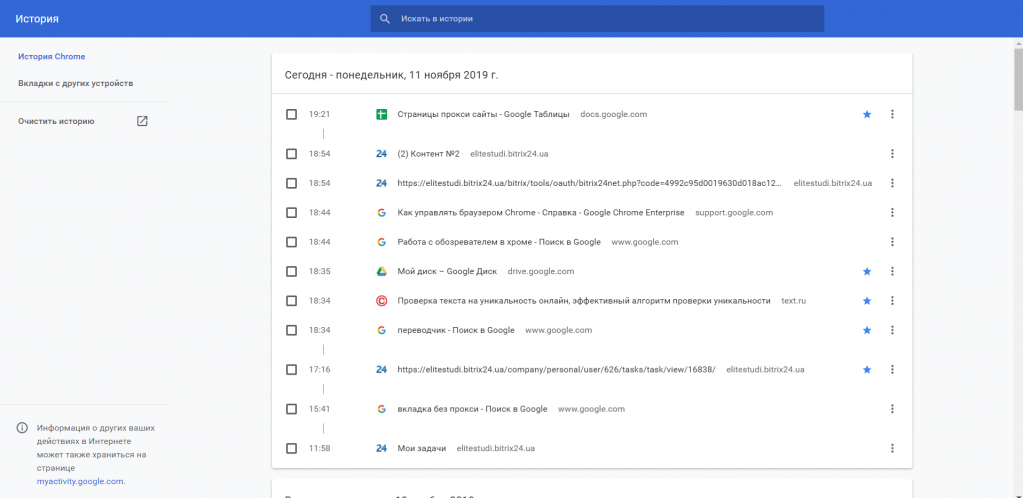
Task: Click the Искать в истории search field
Action: point(597,19)
